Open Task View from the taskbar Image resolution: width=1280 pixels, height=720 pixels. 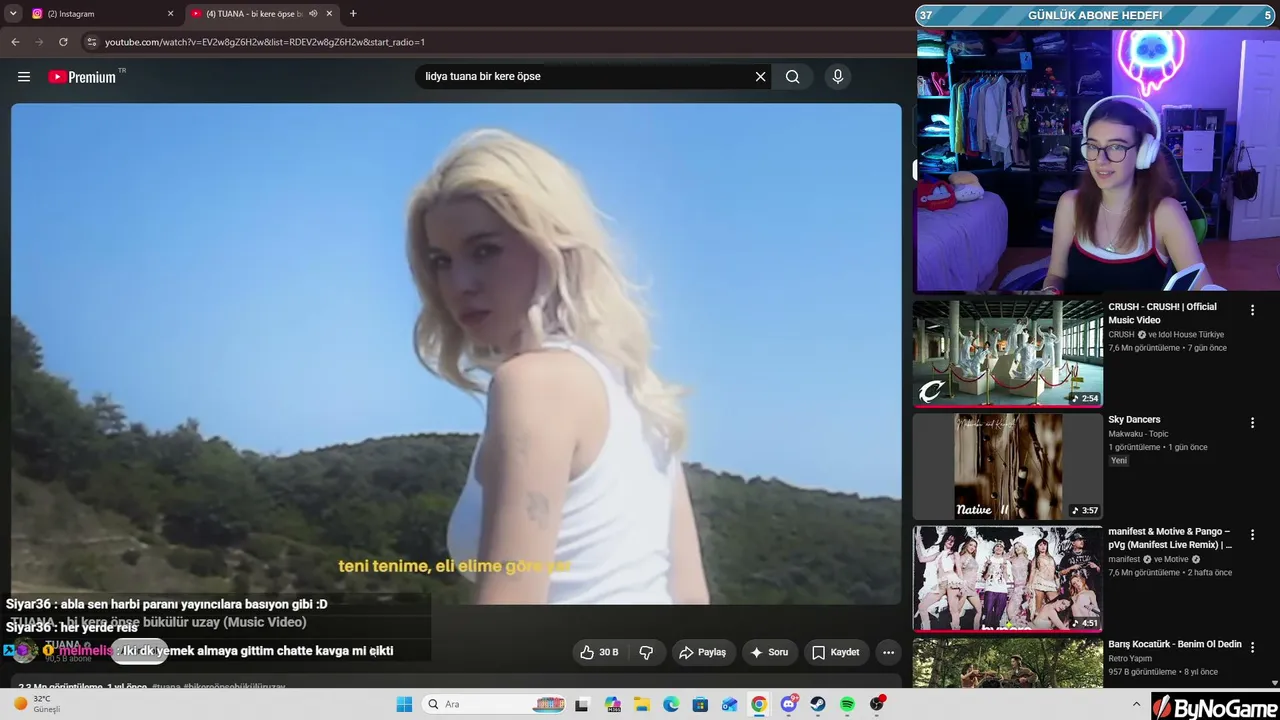pyautogui.click(x=582, y=704)
